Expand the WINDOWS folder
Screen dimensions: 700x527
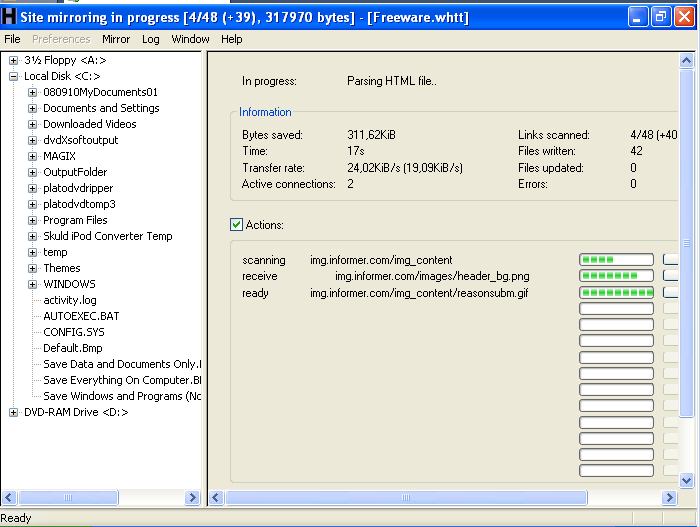click(x=32, y=284)
